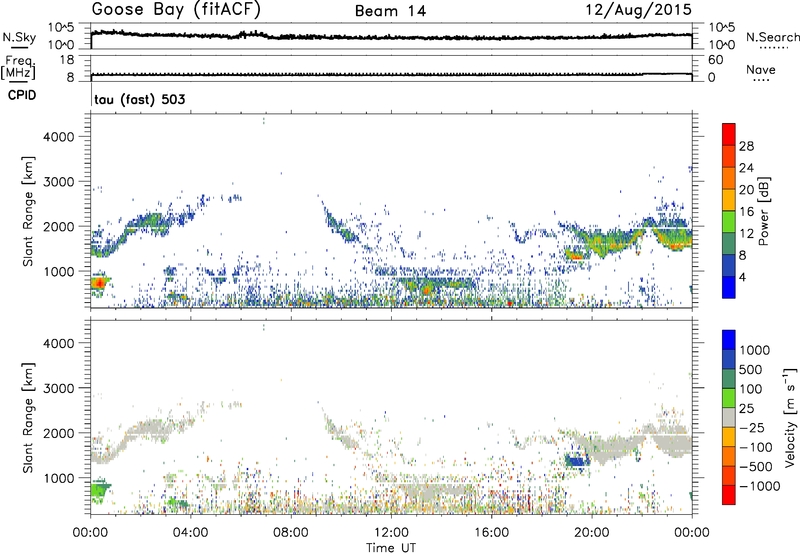This screenshot has height=554, width=800.
Task: Click the 'Freq. [MHz]' axis label
Action: point(18,67)
